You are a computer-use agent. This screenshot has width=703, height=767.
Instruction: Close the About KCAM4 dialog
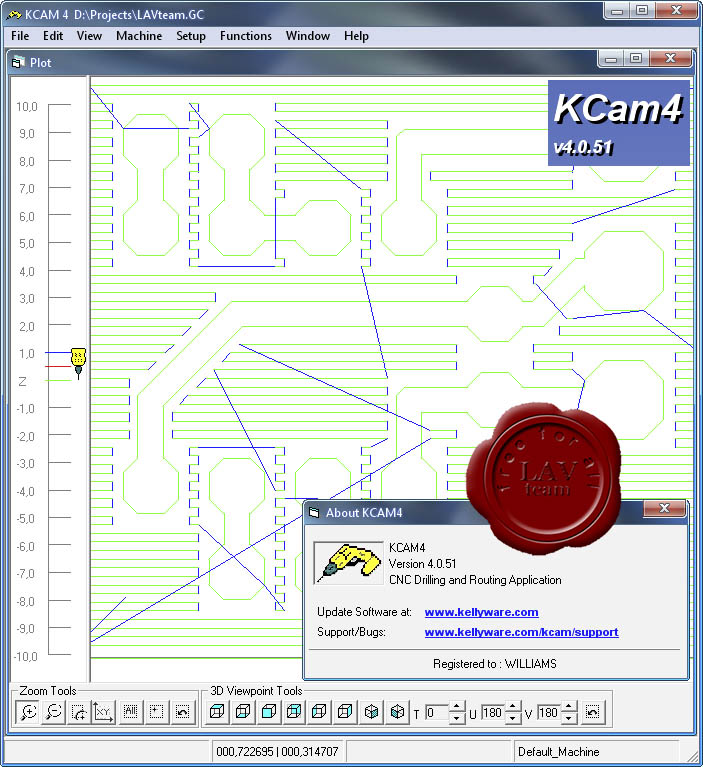pos(664,508)
